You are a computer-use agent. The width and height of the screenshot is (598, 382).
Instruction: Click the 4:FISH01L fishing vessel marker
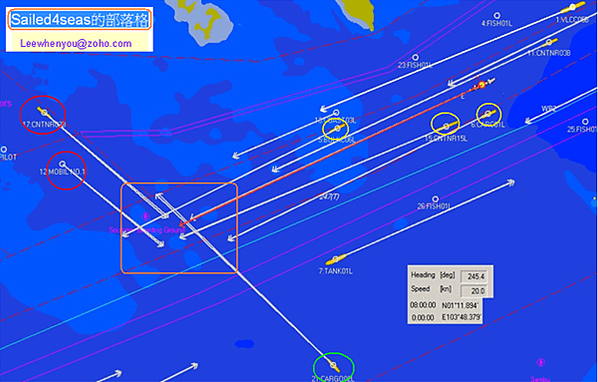coord(497,16)
